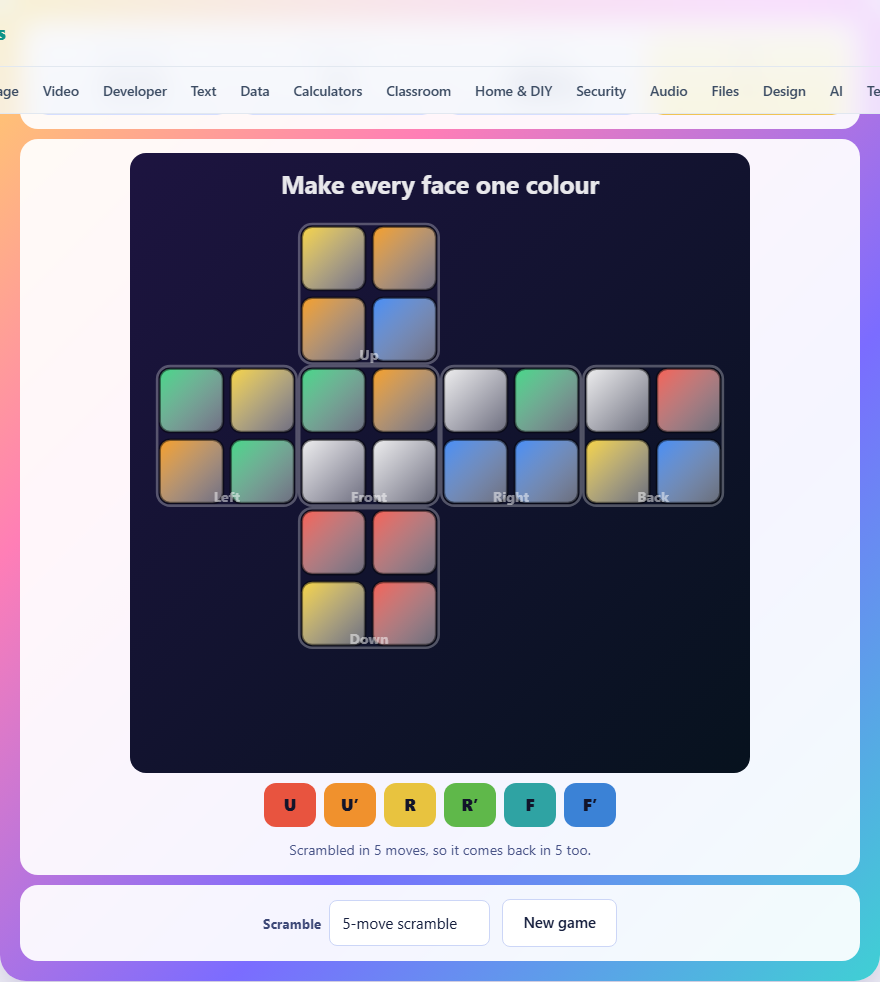Image resolution: width=880 pixels, height=982 pixels.
Task: Turn the front face with the F button
Action: pyautogui.click(x=530, y=805)
